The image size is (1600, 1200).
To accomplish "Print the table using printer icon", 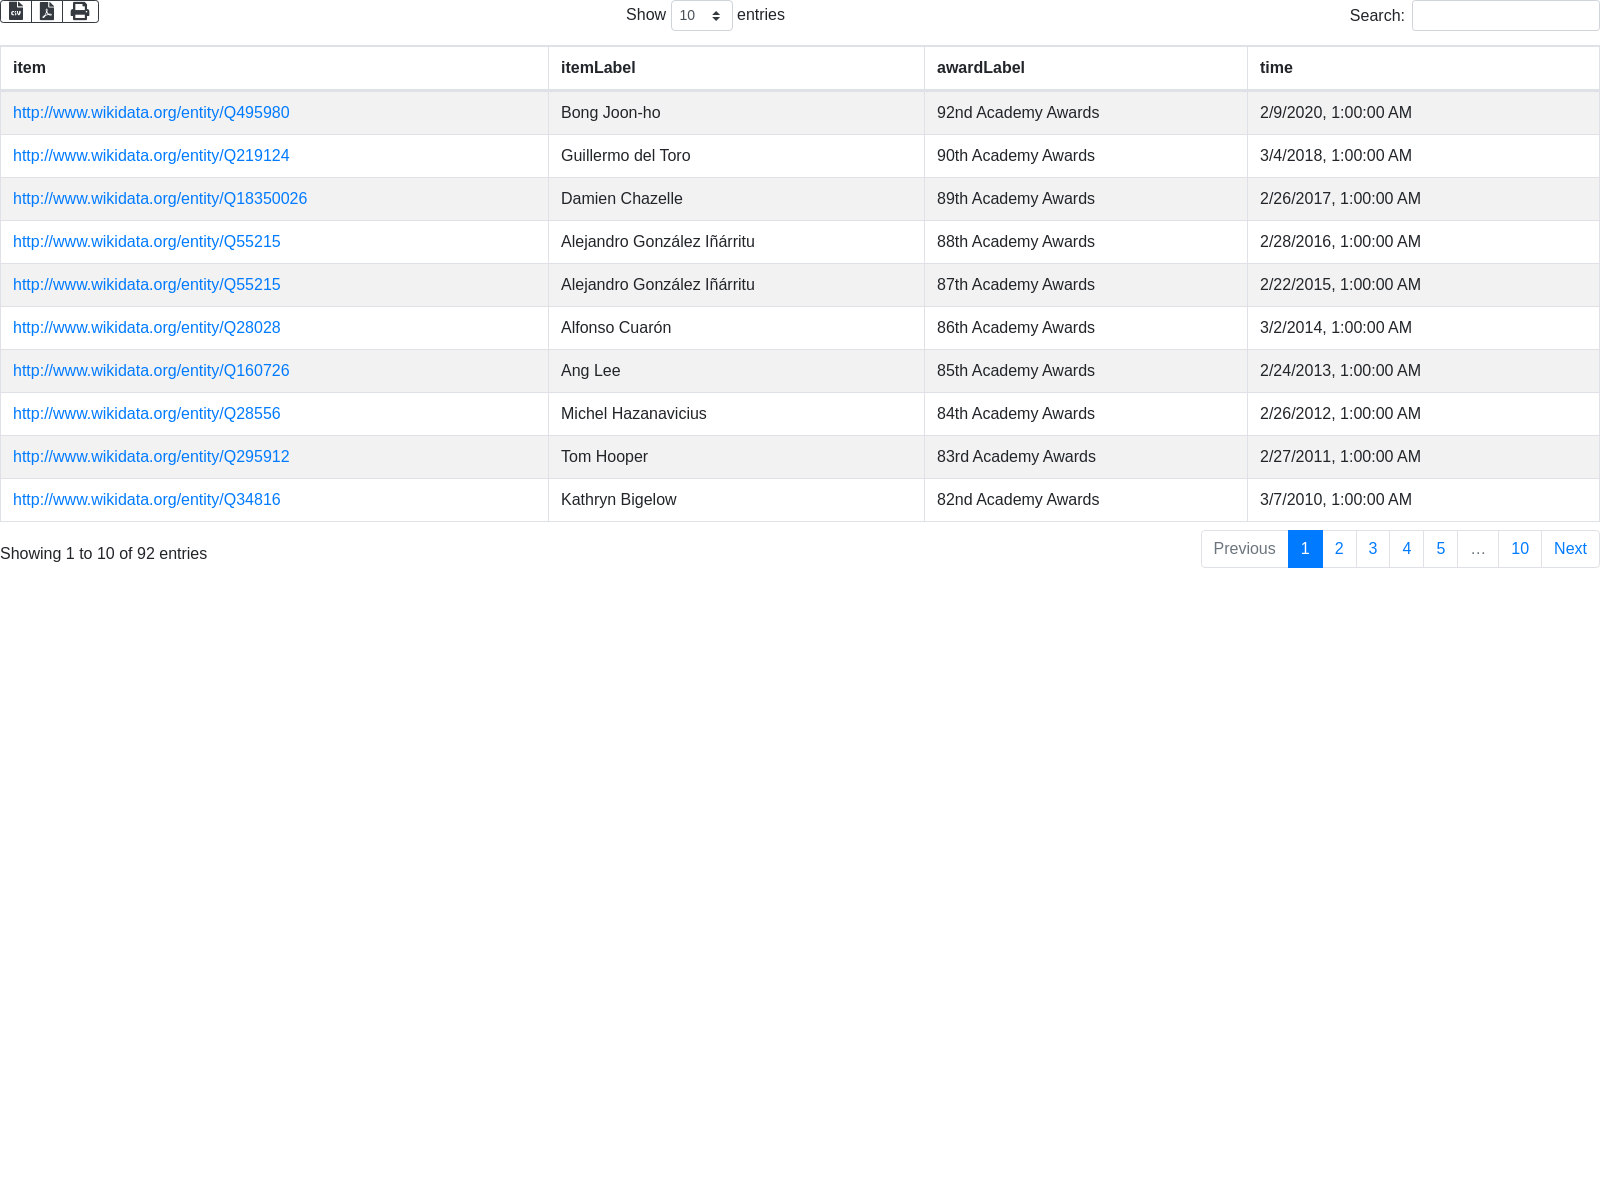I will [80, 12].
